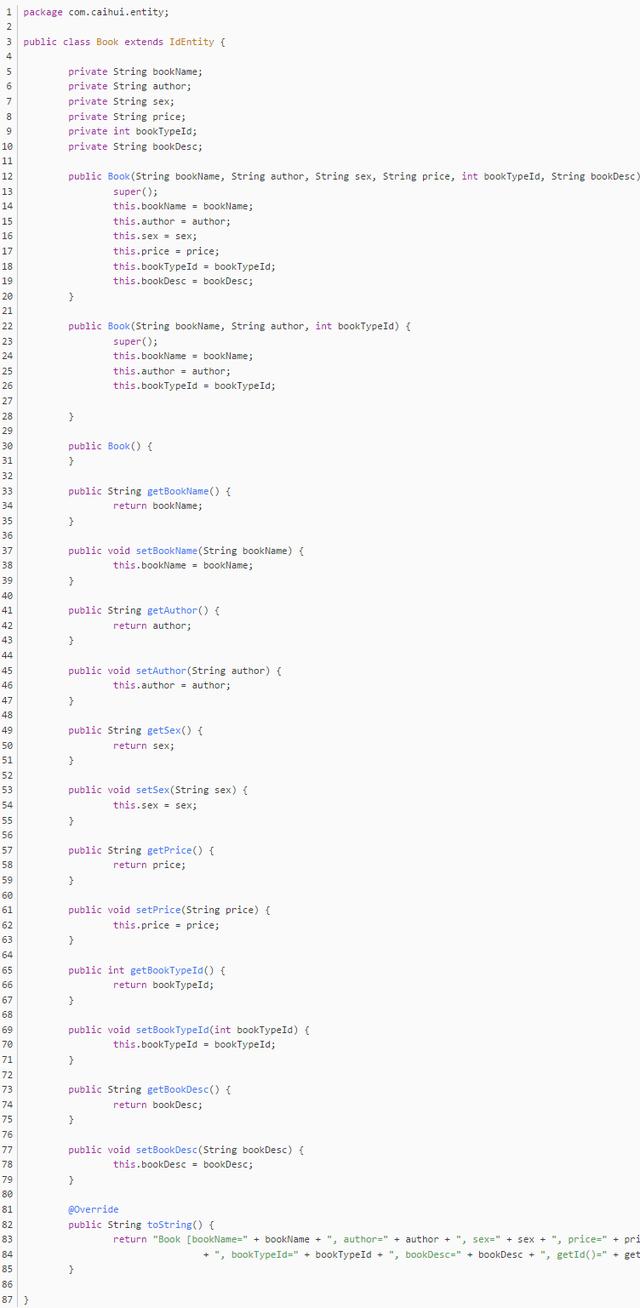Viewport: 640px width, 1308px height.
Task: Click the getBookTypeId method name
Action: tap(166, 970)
